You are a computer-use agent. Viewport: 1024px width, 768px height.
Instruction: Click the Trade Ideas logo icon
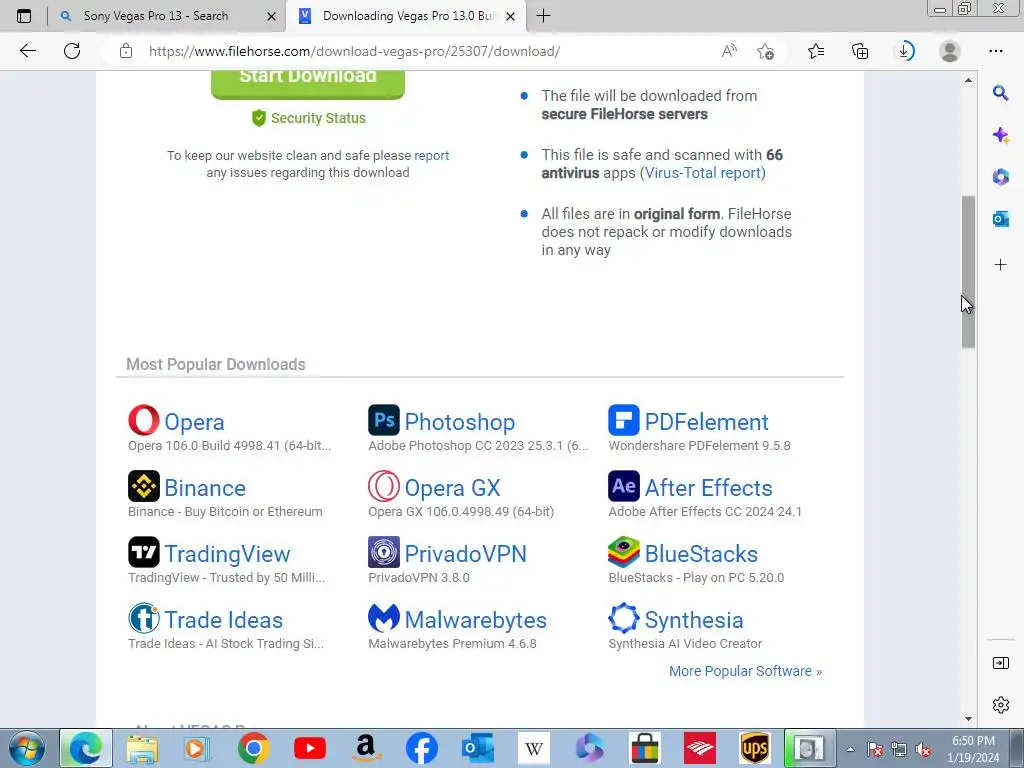point(144,618)
